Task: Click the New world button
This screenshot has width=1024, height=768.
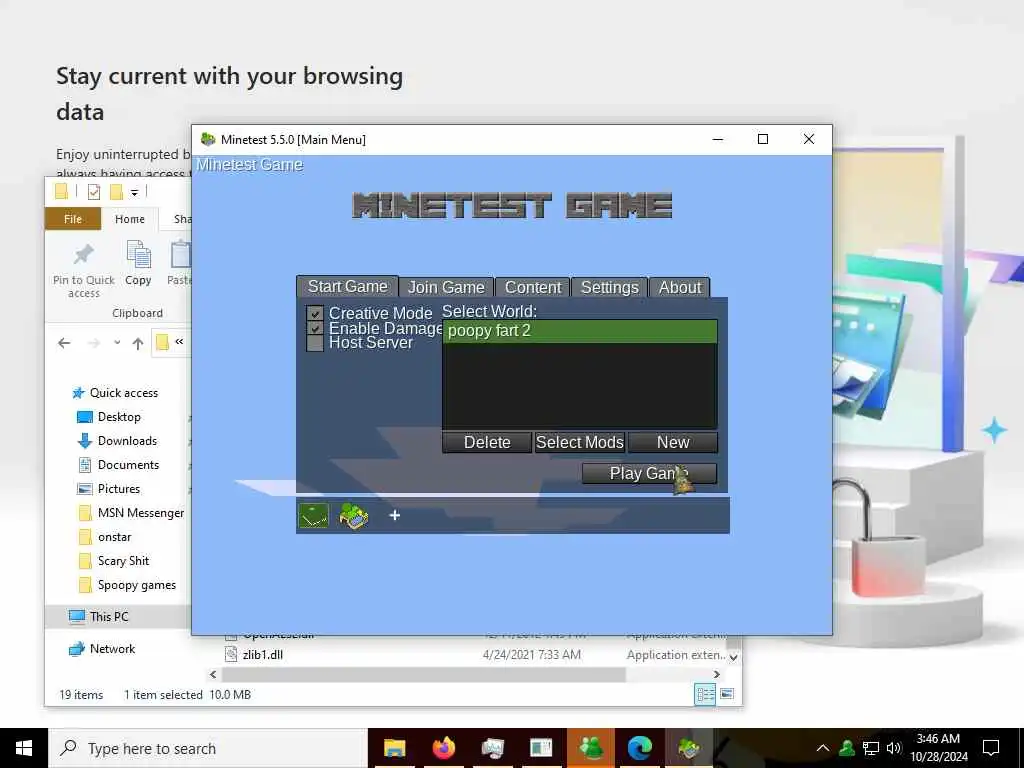Action: 673,442
